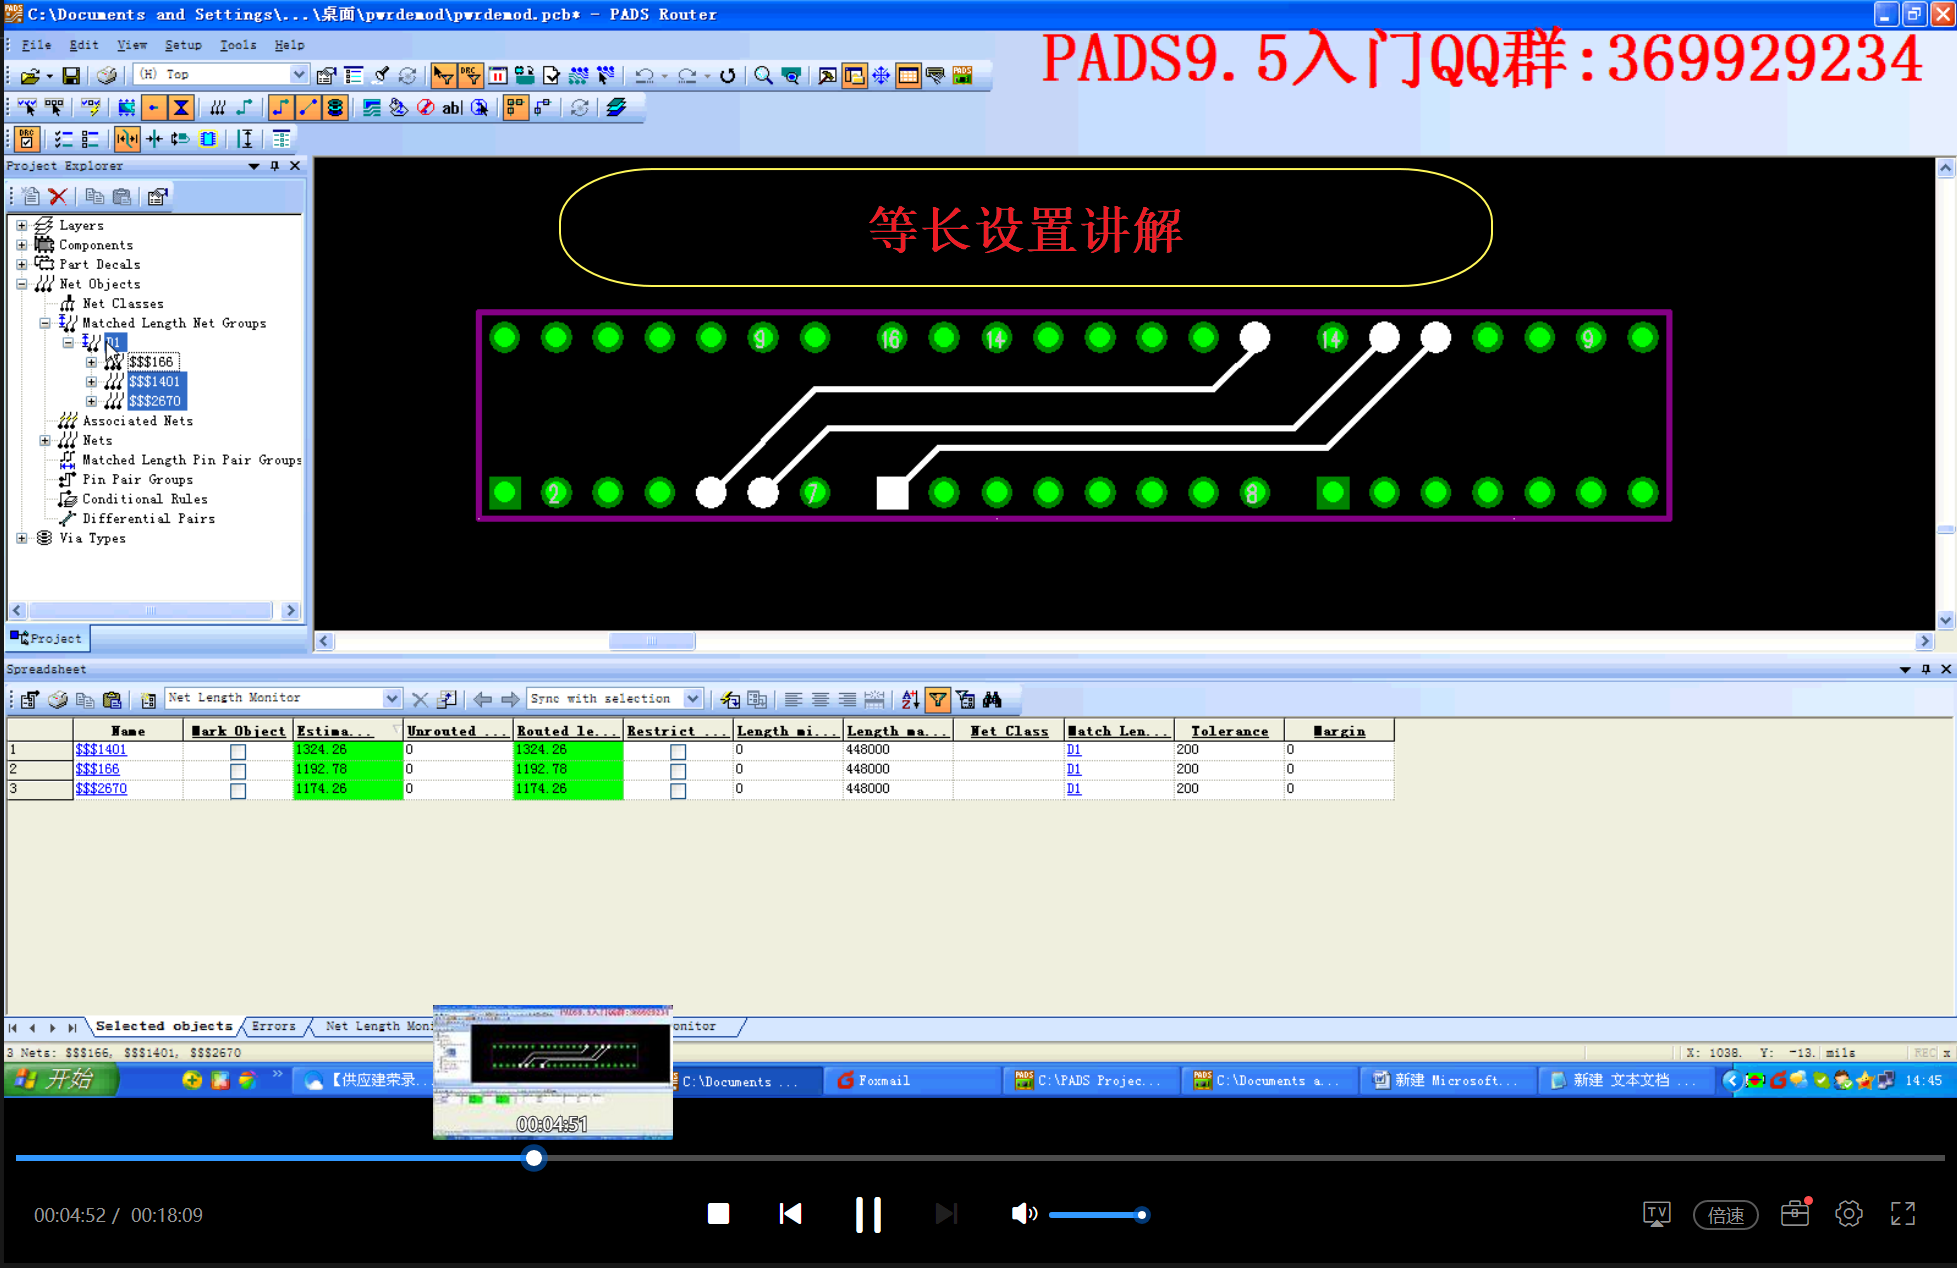Expand the Part Decals tree node

(x=22, y=264)
